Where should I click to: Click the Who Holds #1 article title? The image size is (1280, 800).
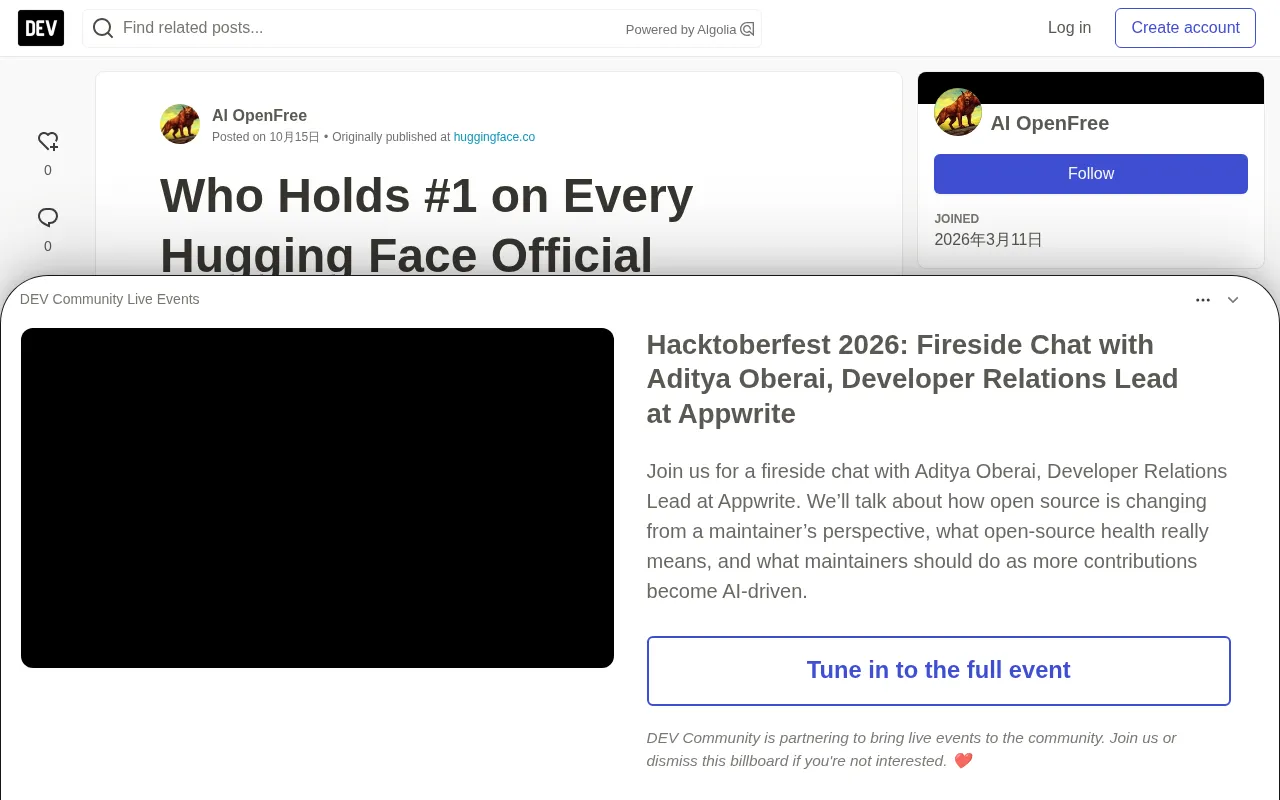point(426,225)
